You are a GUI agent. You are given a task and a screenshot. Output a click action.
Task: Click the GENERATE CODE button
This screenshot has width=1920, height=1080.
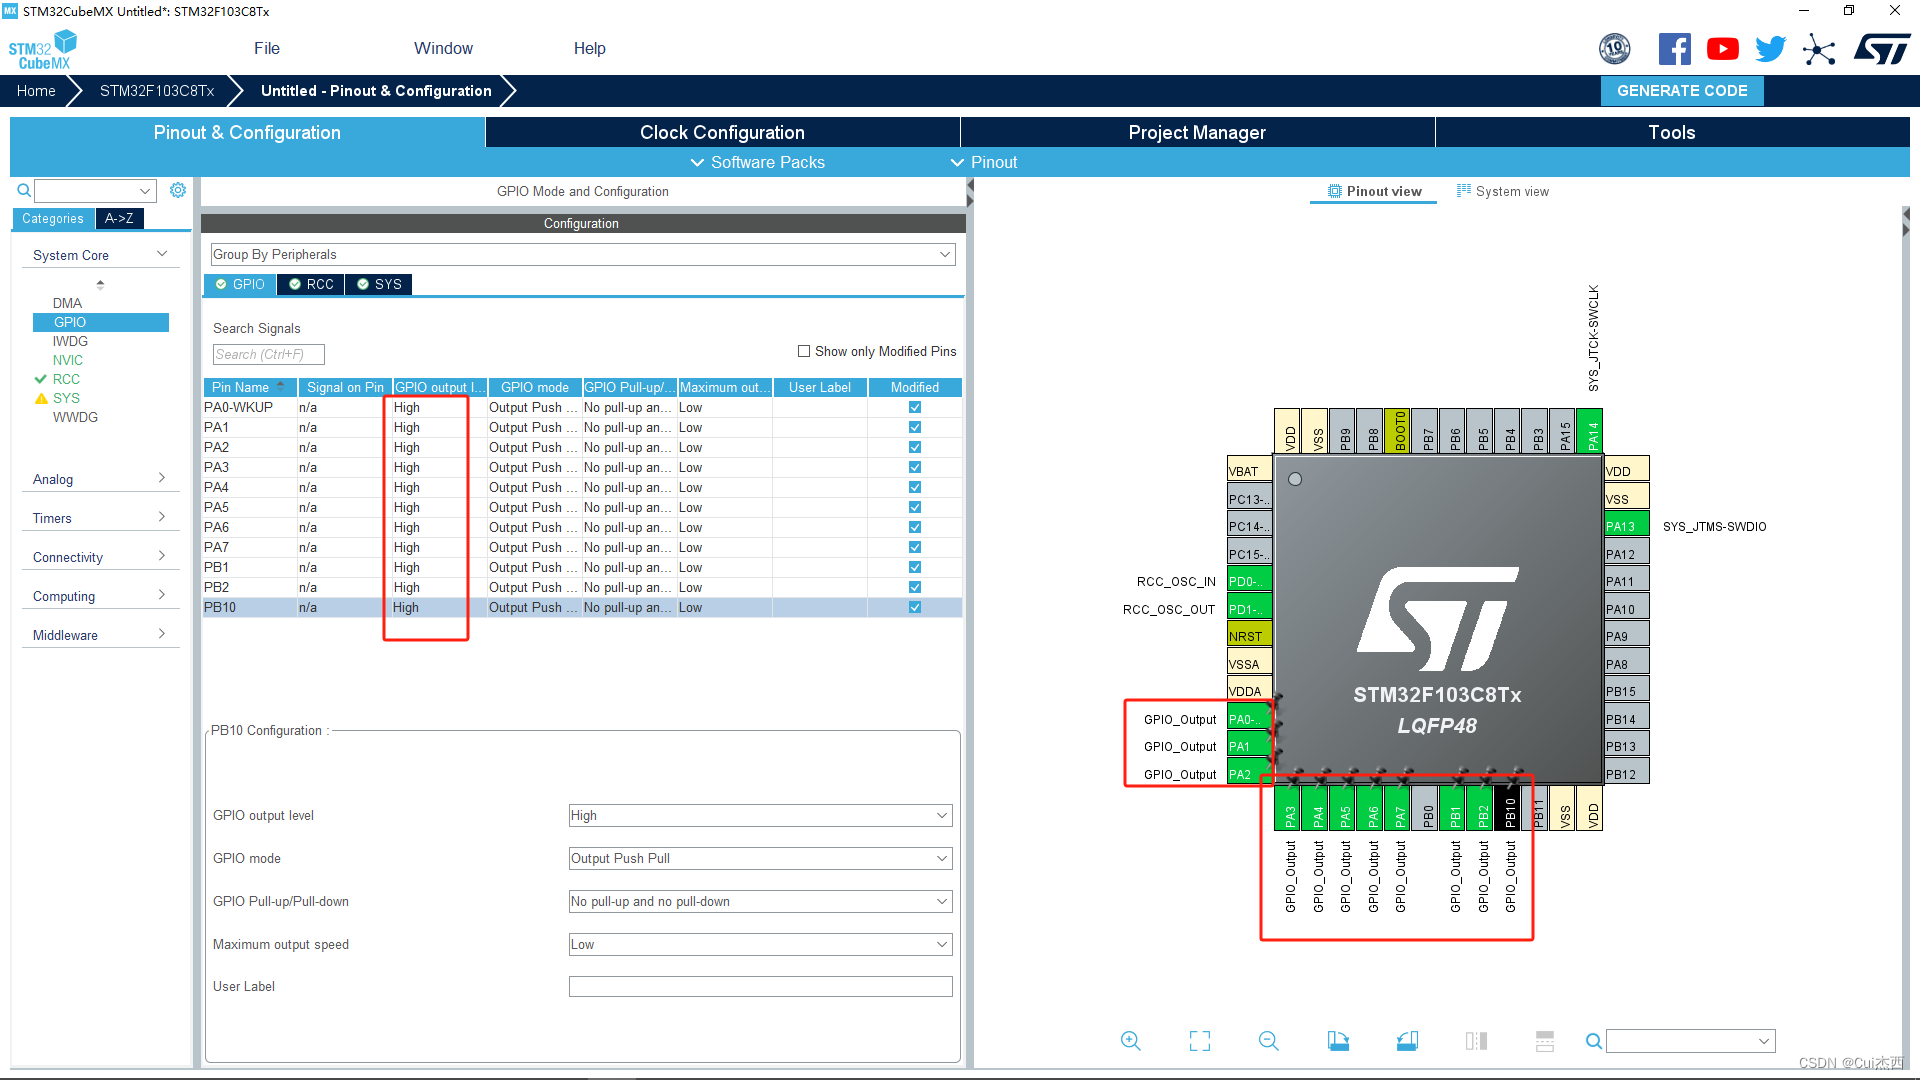[x=1682, y=91]
